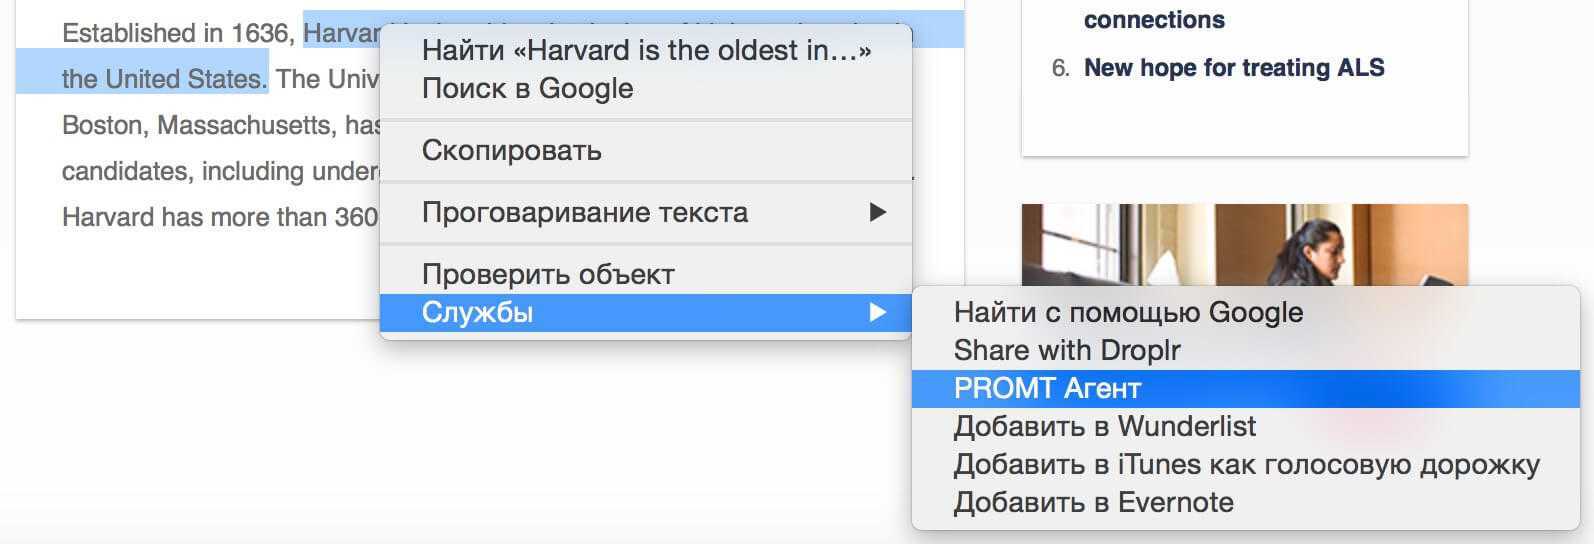Click the submenu arrow beside 'Службы'
Viewport: 1594px width, 544px height.
[x=877, y=312]
